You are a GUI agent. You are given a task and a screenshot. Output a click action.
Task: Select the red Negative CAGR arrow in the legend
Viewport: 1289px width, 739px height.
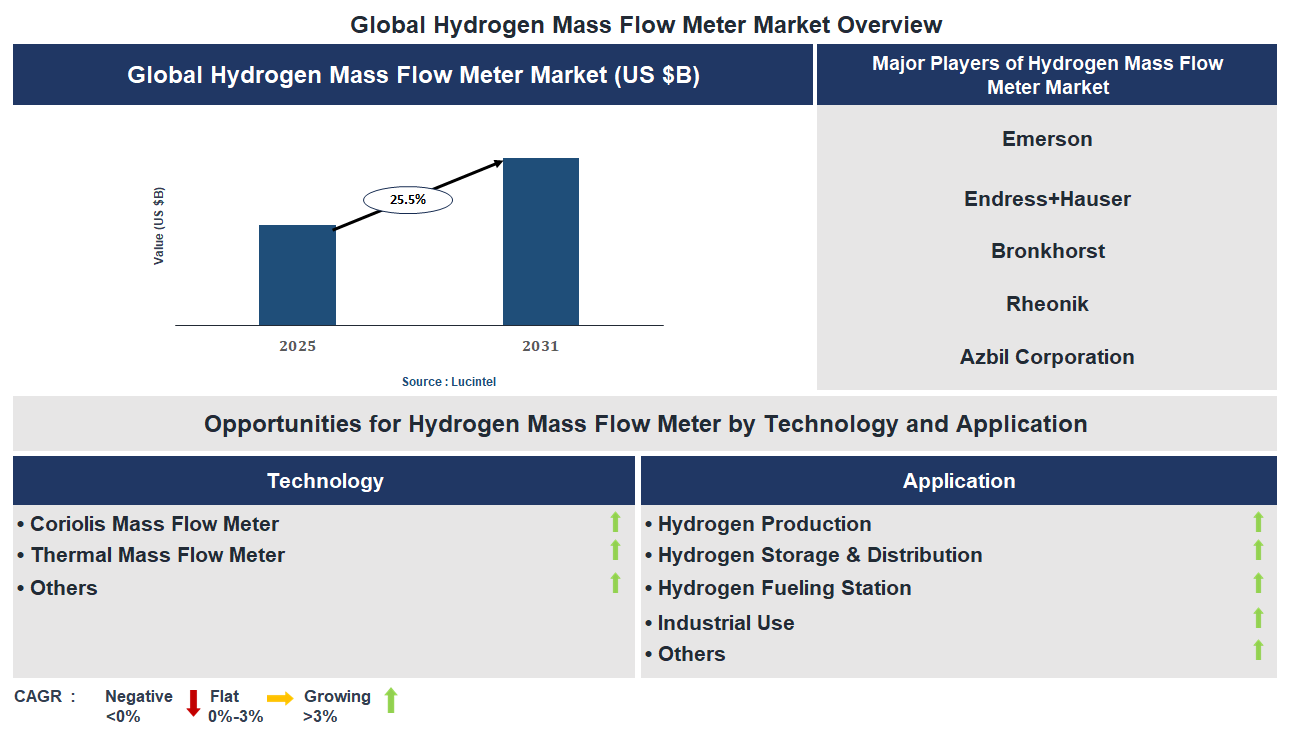coord(193,702)
